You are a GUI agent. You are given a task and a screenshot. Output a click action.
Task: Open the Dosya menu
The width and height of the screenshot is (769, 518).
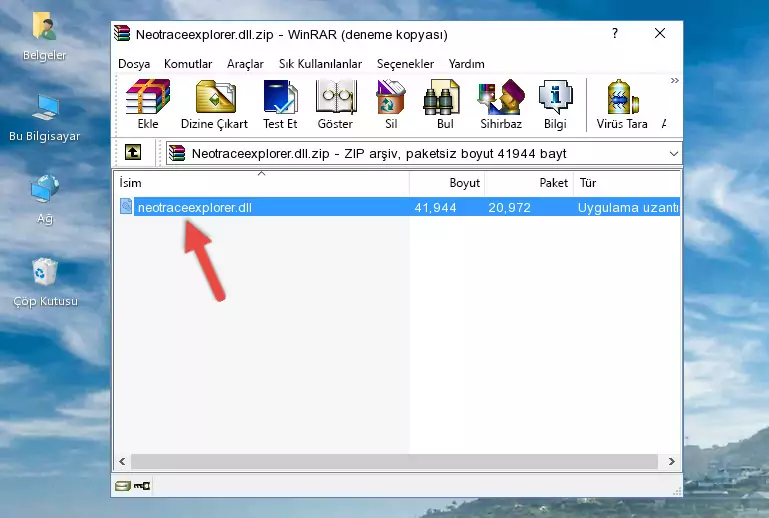click(x=134, y=64)
